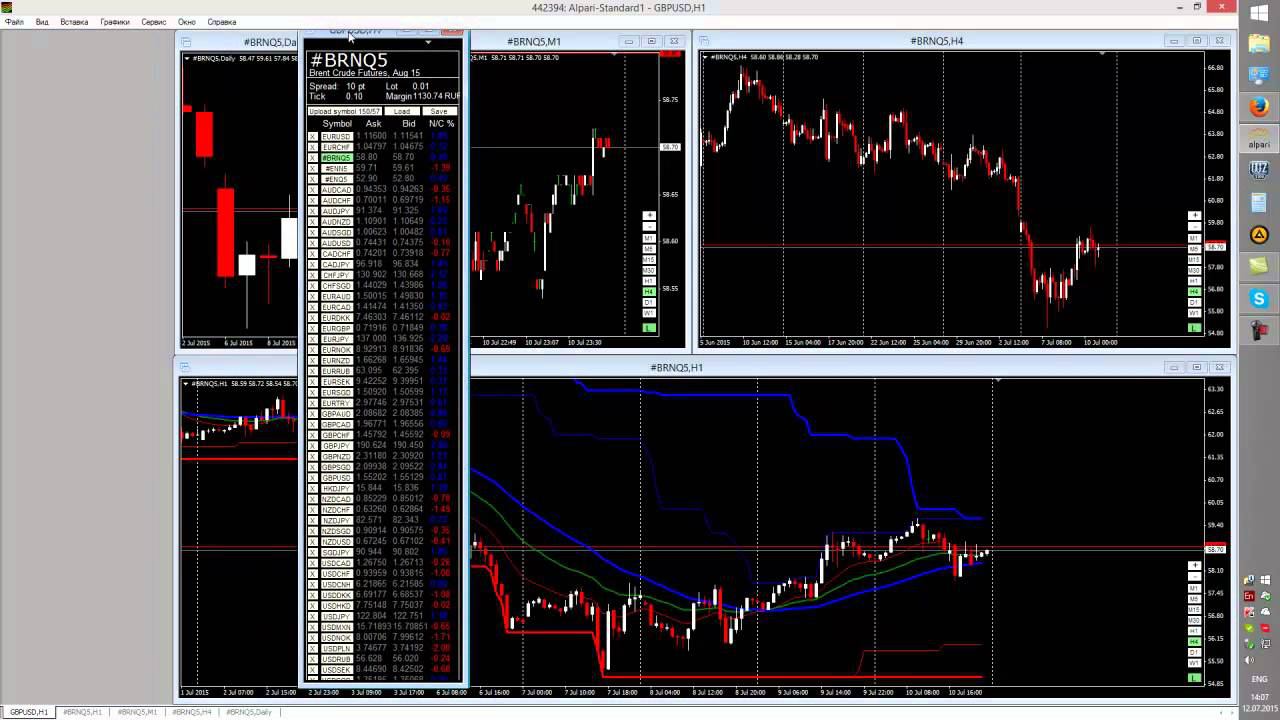Switch bottom H1 chart to H4 timeframe
1280x720 pixels.
coord(1194,641)
